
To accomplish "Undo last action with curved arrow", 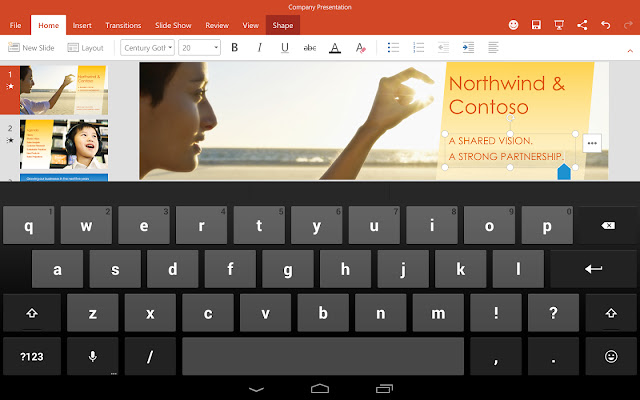I will [x=605, y=25].
